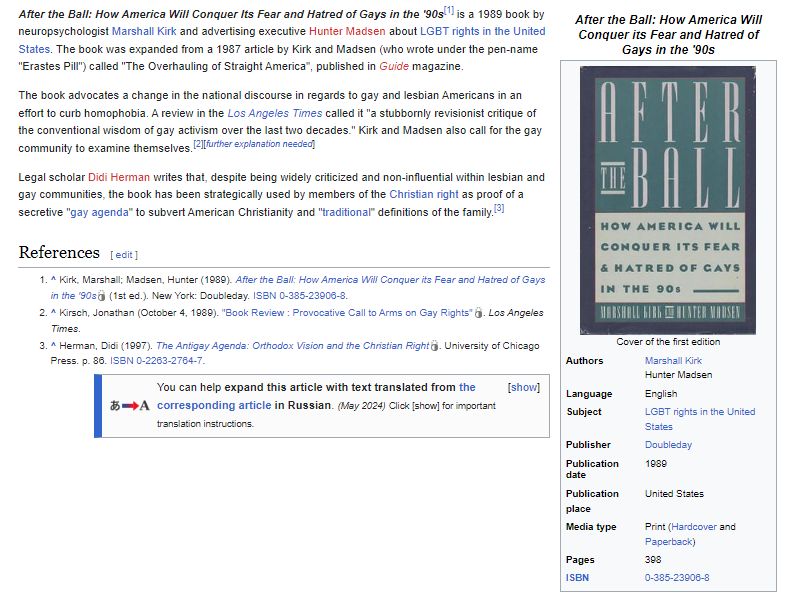Click the References section heading
The width and height of the screenshot is (803, 596).
59,252
